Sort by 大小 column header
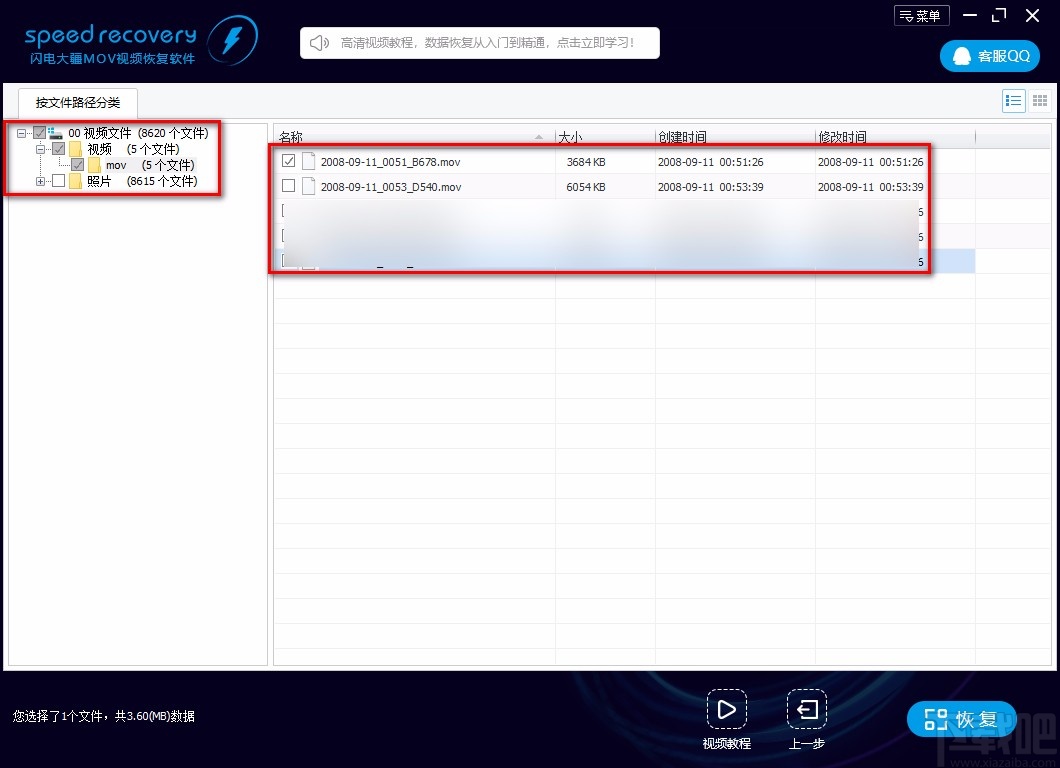This screenshot has width=1060, height=768. (x=605, y=137)
